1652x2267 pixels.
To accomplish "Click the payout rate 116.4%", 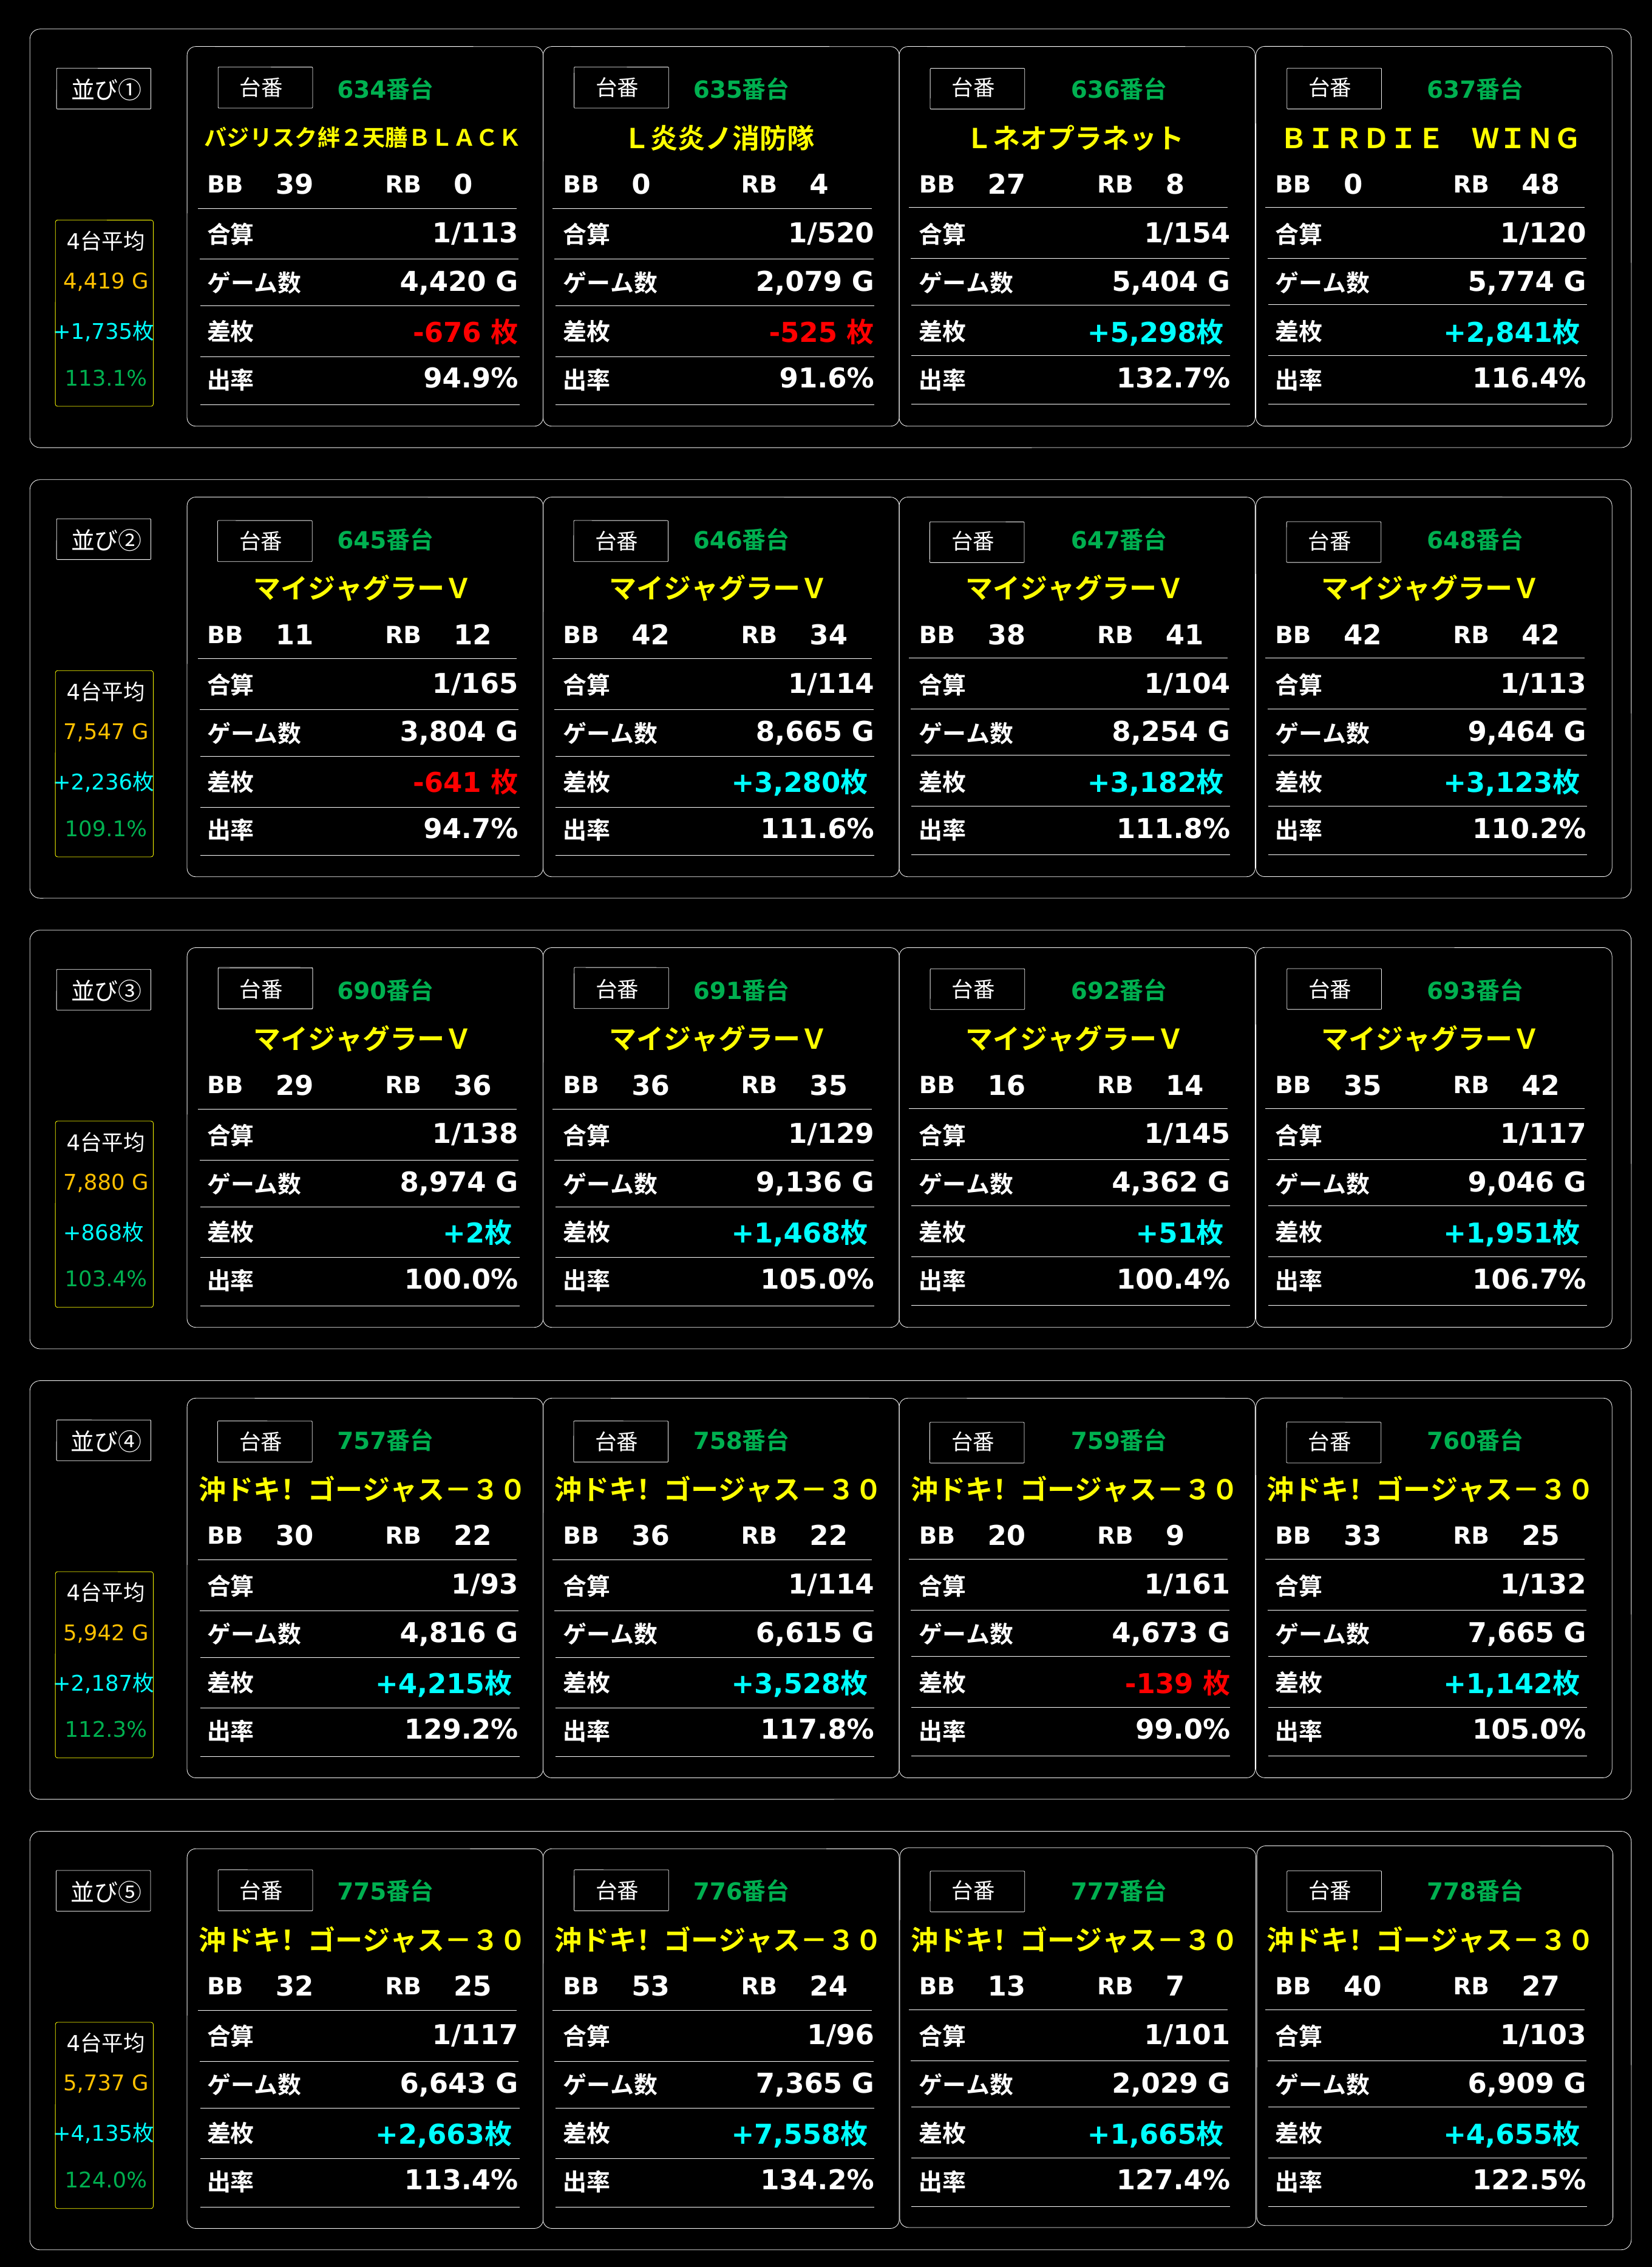I will click(1529, 379).
